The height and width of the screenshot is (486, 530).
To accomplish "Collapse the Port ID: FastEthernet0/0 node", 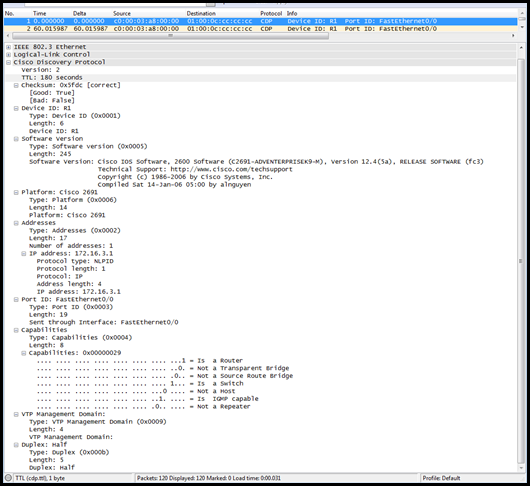I will (16, 299).
